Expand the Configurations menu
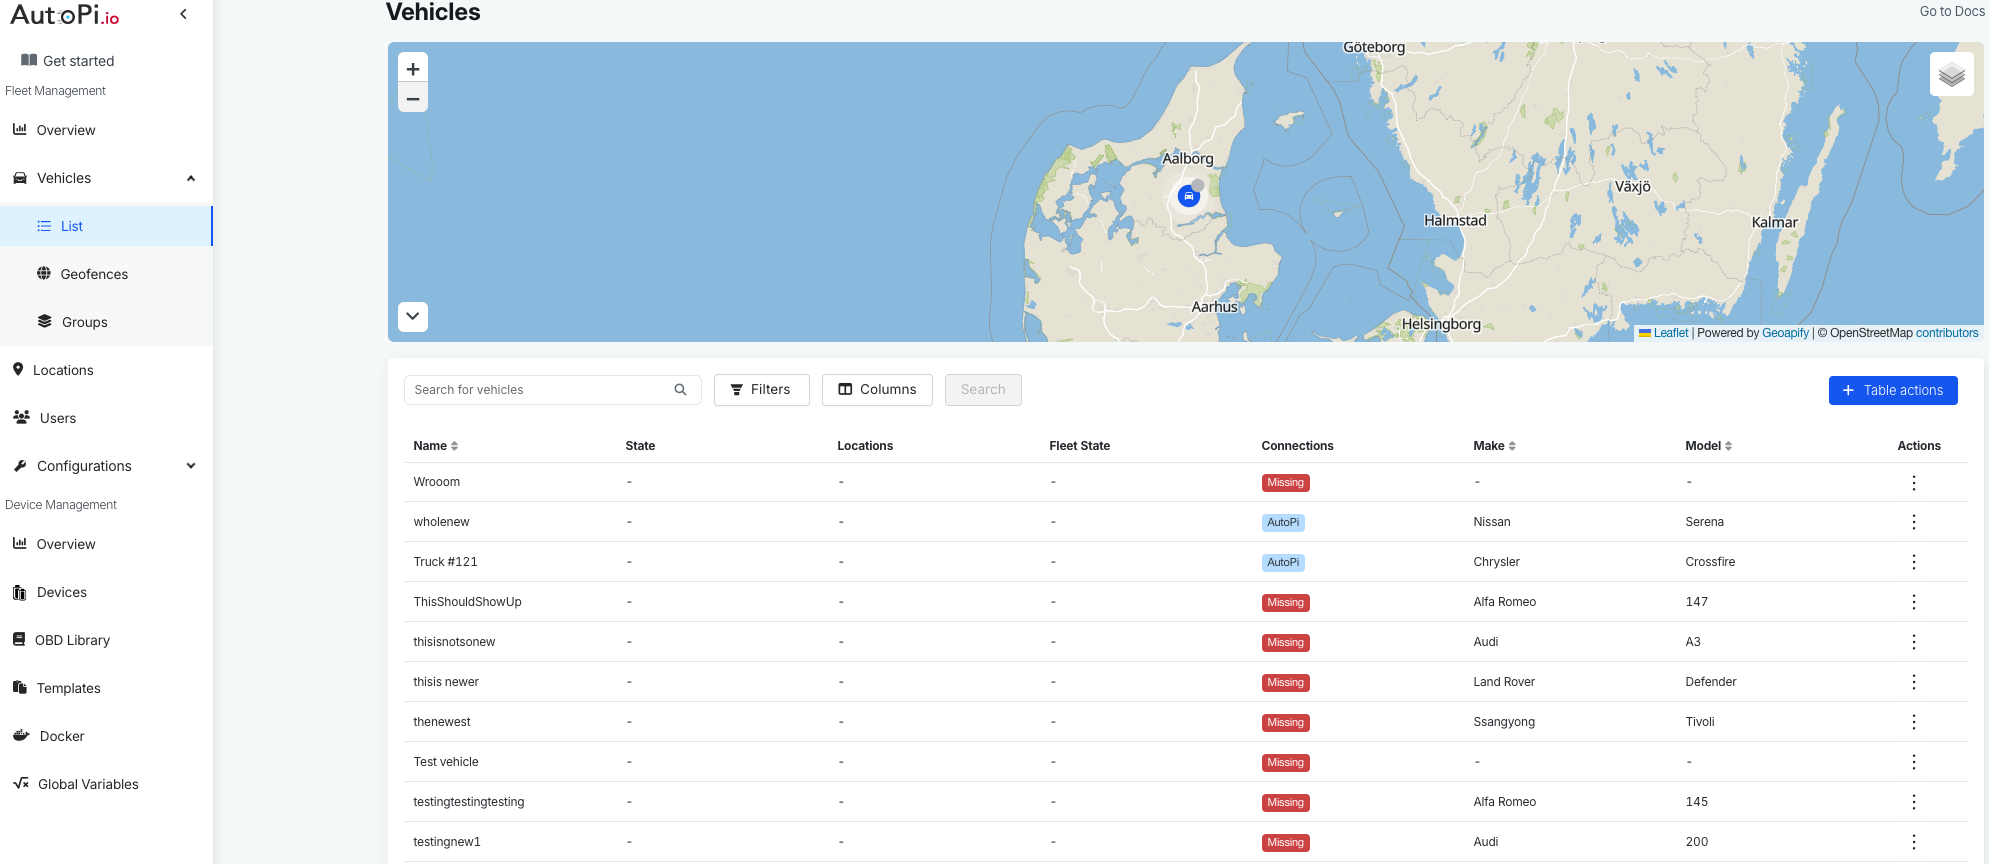 pyautogui.click(x=191, y=466)
